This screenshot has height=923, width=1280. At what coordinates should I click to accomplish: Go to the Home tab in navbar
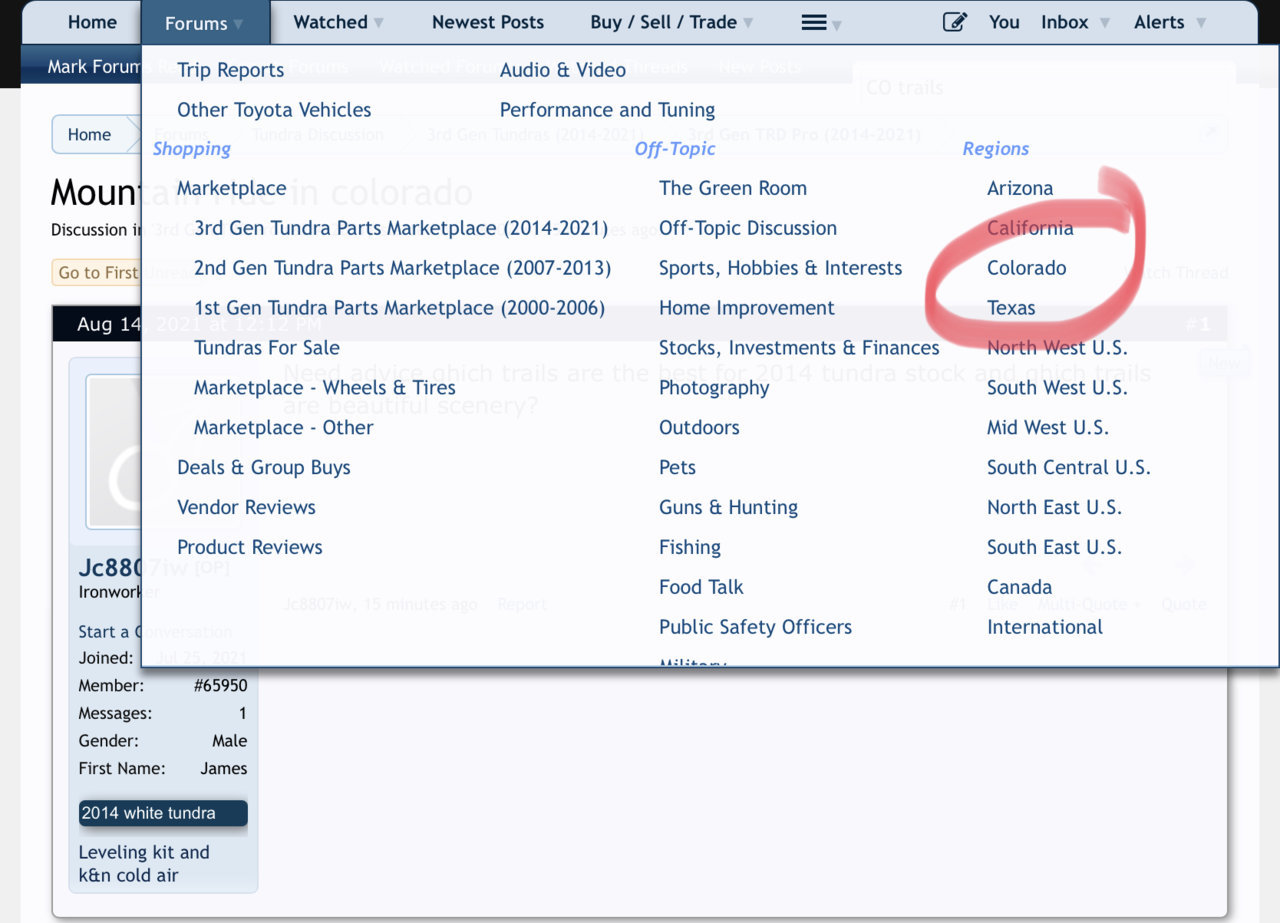(x=92, y=22)
